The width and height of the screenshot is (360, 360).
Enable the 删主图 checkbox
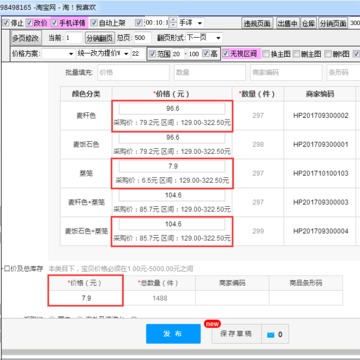click(296, 54)
